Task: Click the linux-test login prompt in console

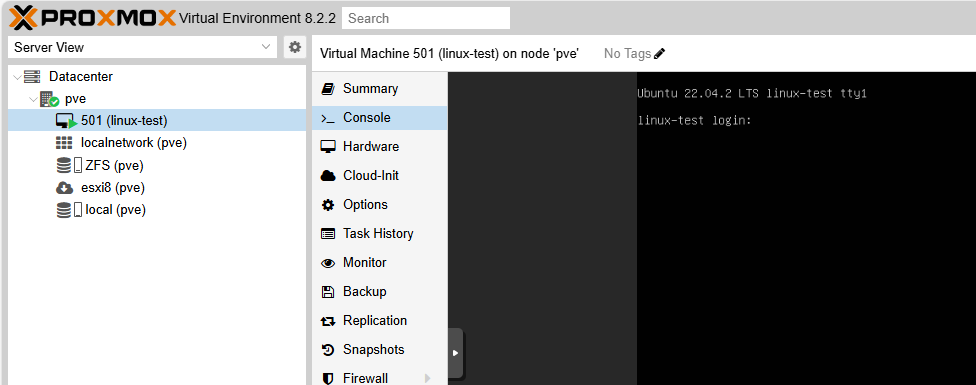Action: [x=695, y=121]
